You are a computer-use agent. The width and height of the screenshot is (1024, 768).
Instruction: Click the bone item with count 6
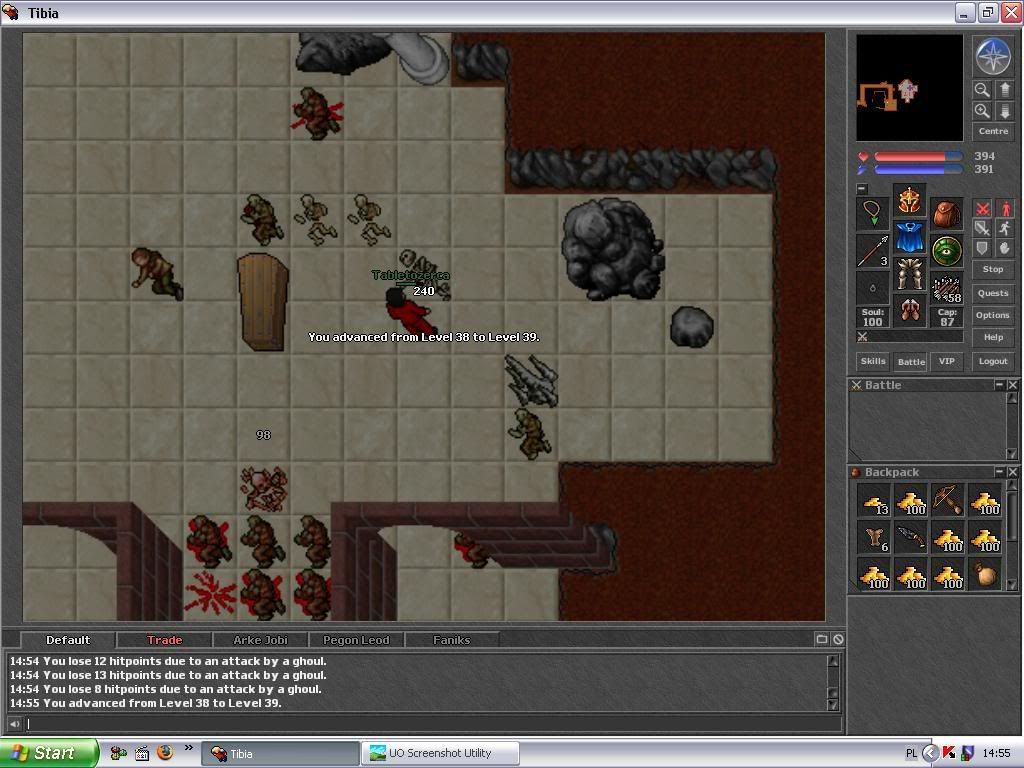pos(874,539)
